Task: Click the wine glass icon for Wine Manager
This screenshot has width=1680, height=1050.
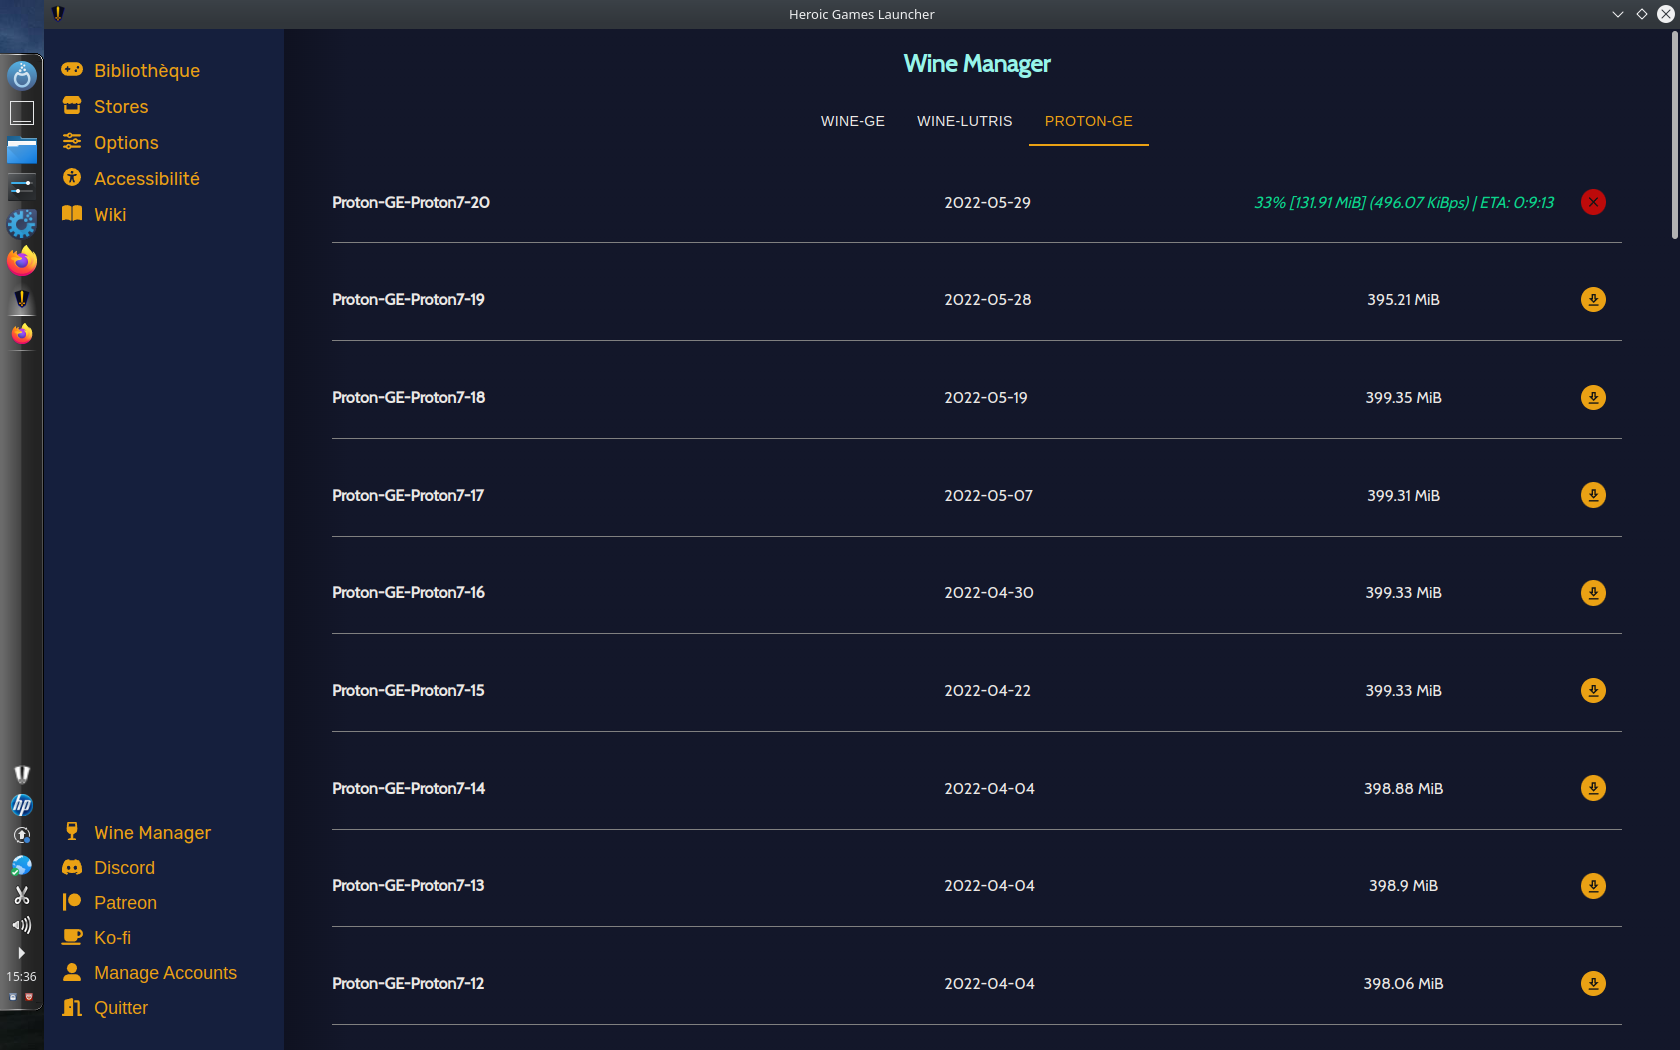Action: pyautogui.click(x=72, y=831)
